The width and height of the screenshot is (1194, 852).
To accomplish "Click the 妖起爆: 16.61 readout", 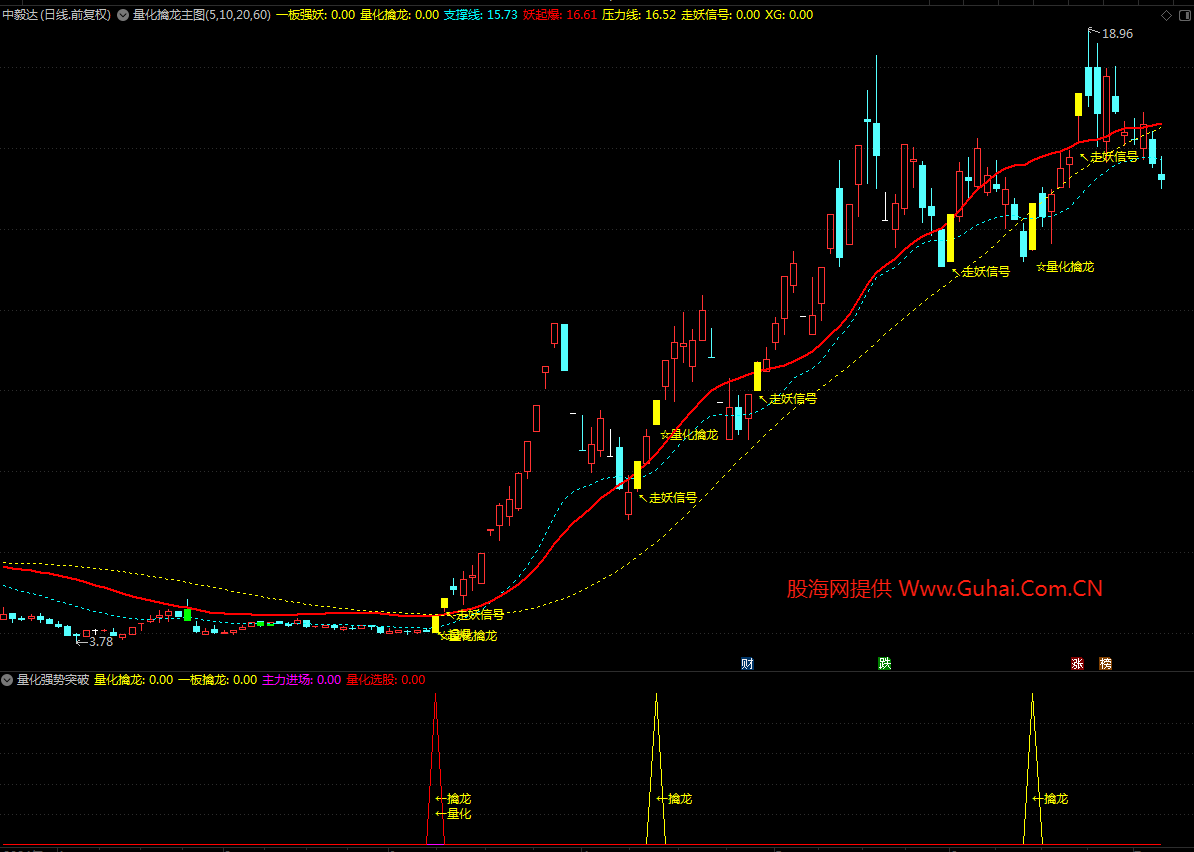I will pos(560,15).
